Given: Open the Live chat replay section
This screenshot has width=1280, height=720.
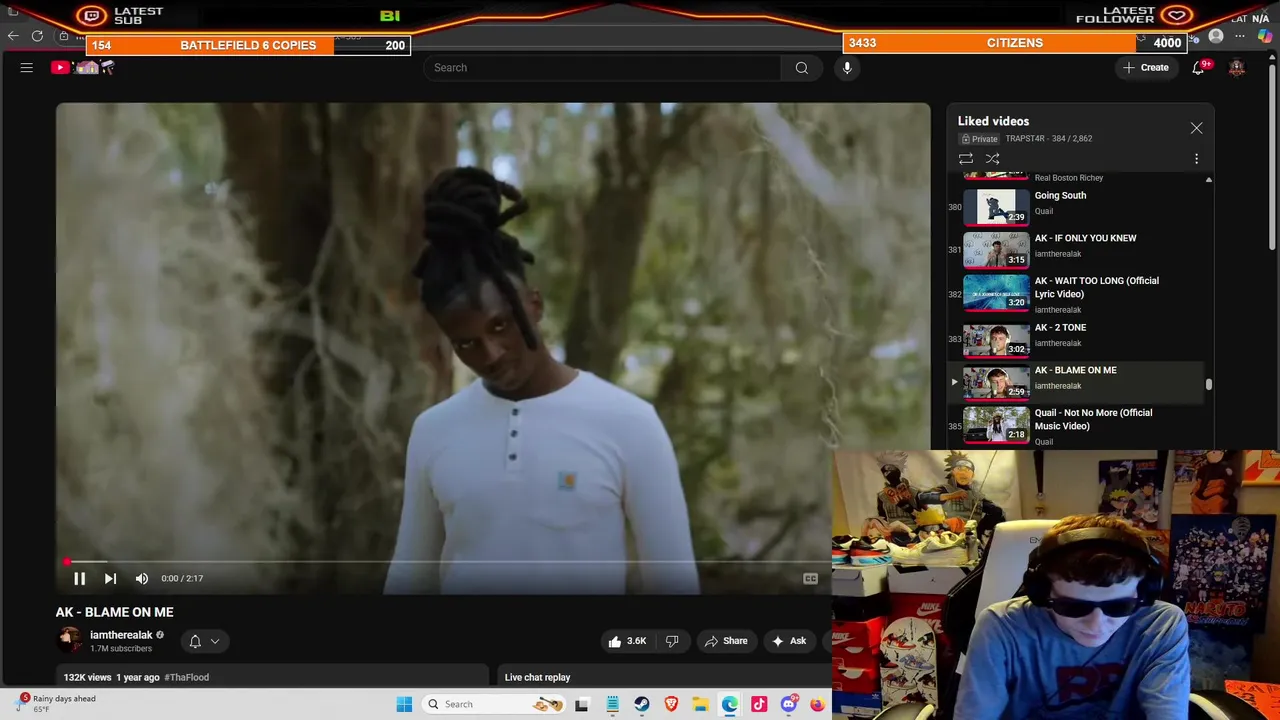Looking at the screenshot, I should click(x=537, y=677).
